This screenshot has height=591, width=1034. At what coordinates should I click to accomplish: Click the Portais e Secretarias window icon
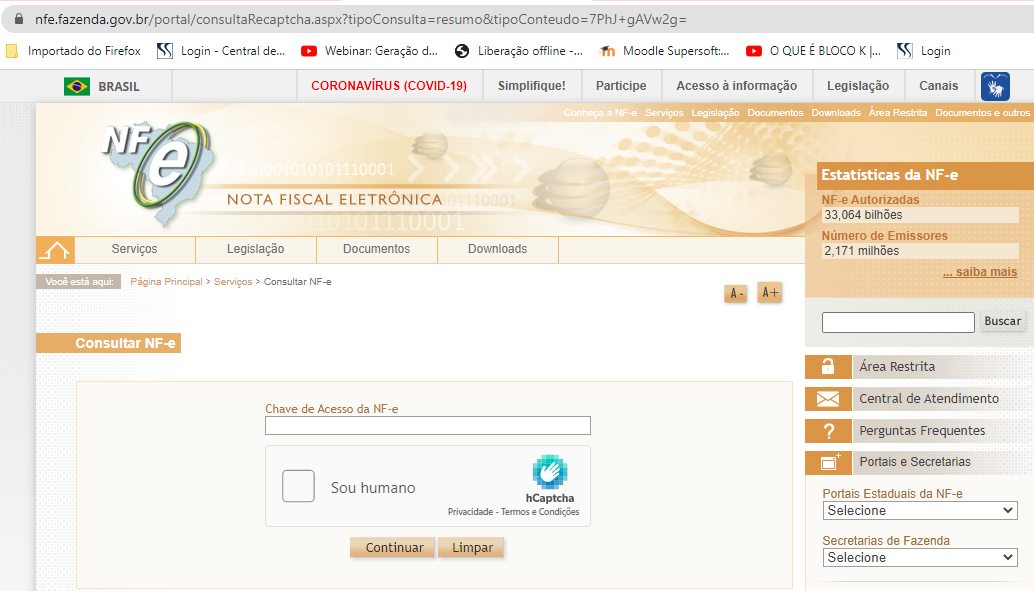pos(828,462)
